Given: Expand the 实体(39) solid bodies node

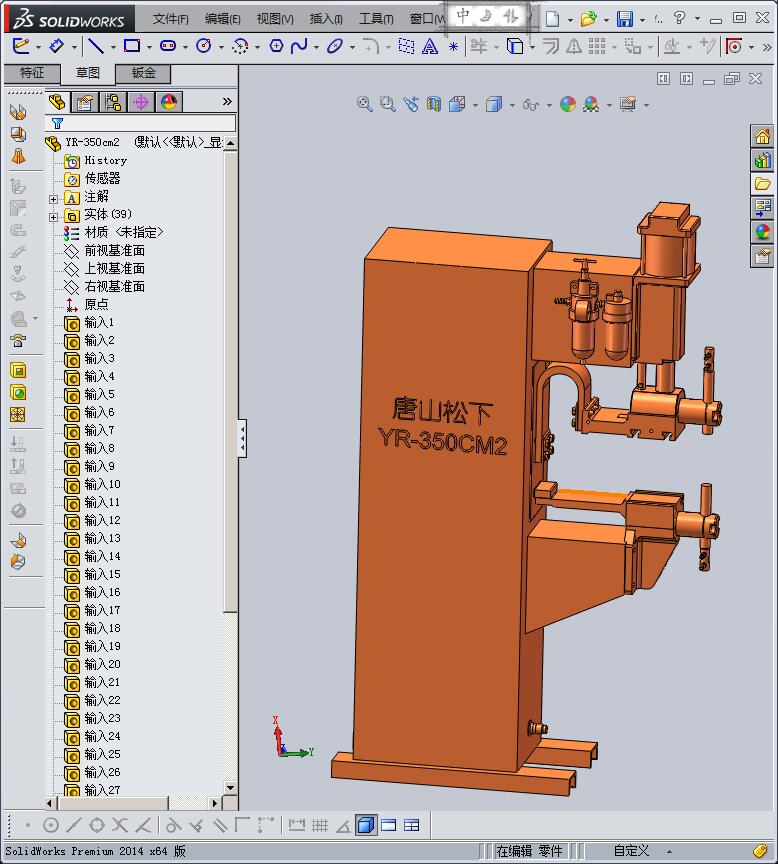Looking at the screenshot, I should click(x=53, y=217).
